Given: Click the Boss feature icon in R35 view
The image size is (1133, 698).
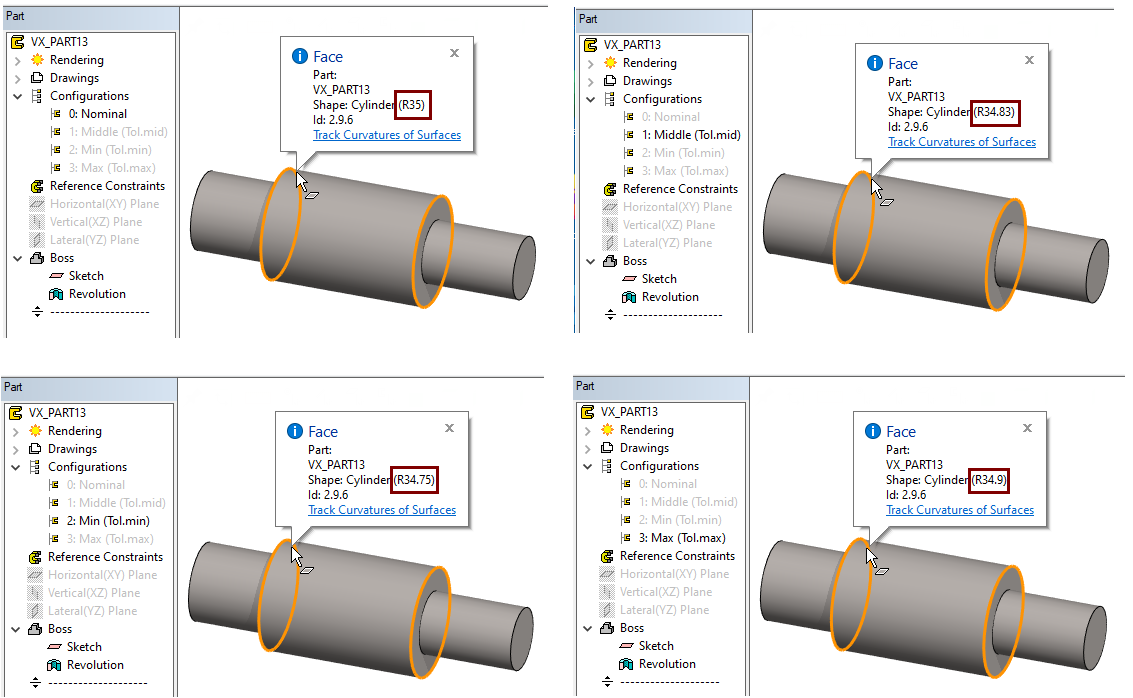Looking at the screenshot, I should 37,258.
